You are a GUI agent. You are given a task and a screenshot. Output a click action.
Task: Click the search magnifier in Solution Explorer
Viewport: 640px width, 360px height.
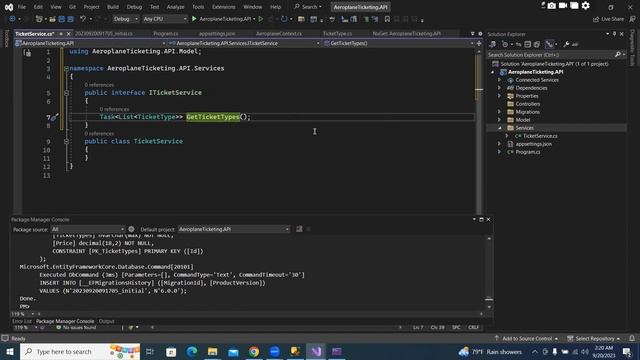(x=618, y=54)
